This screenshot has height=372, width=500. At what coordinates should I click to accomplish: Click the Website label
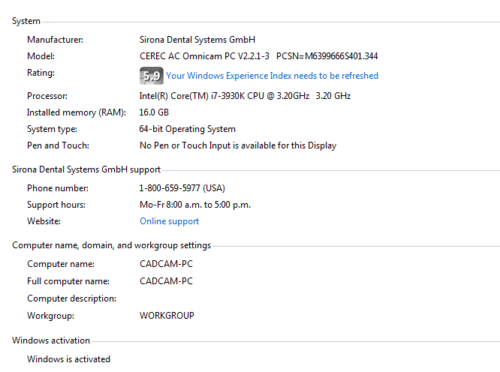[x=44, y=221]
